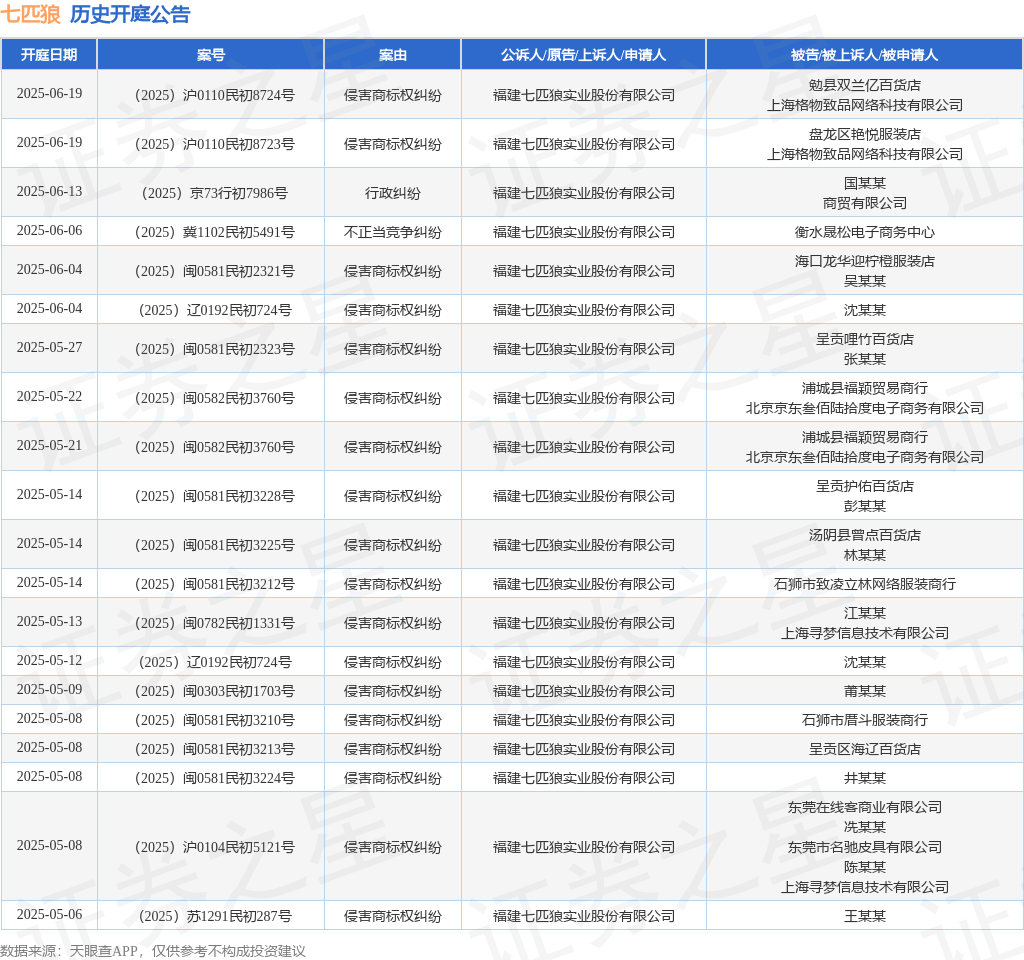
Task: Select the 公诉人/原告/上诉人/申请人 column header
Action: tap(583, 55)
